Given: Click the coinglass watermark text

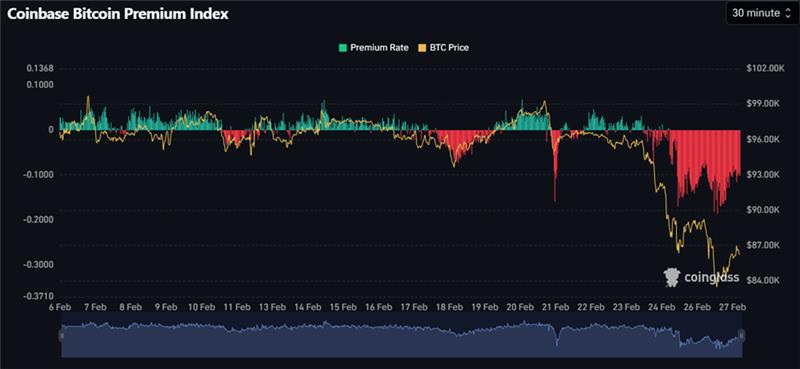Looking at the screenshot, I should tap(711, 277).
